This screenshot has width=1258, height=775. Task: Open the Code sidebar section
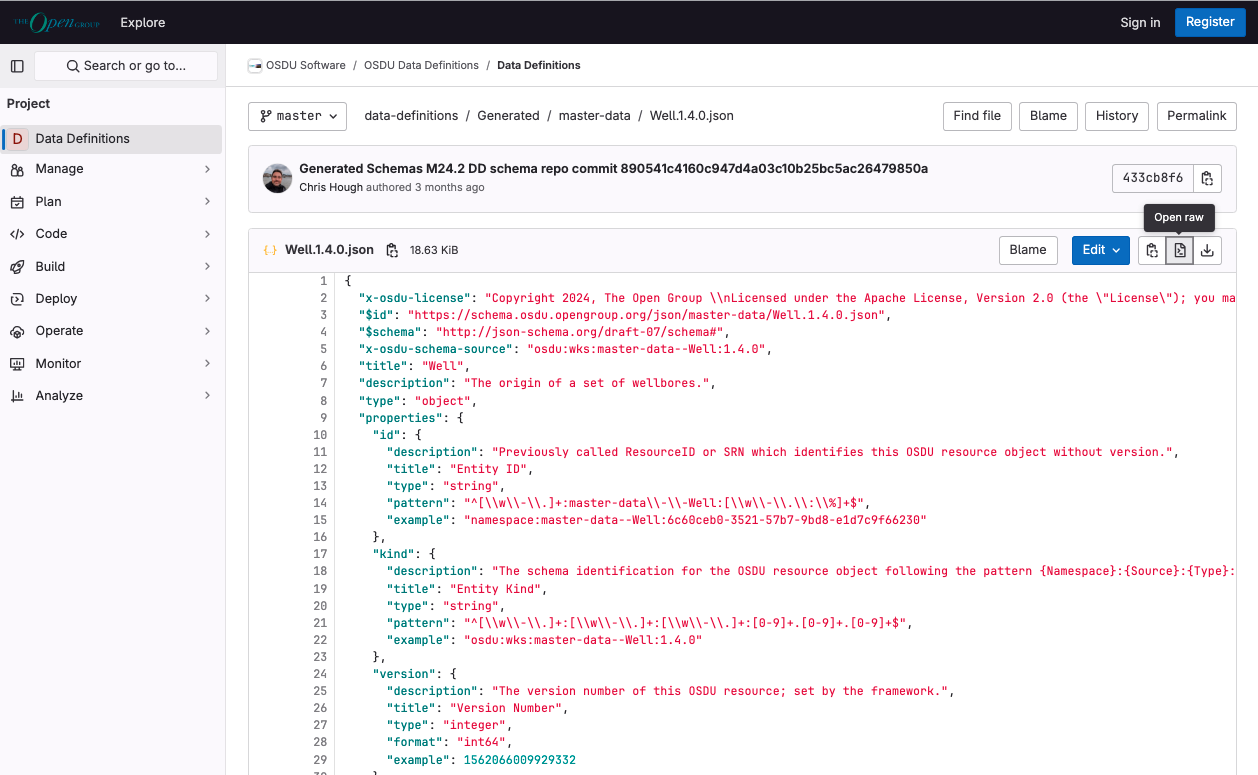[x=111, y=234]
